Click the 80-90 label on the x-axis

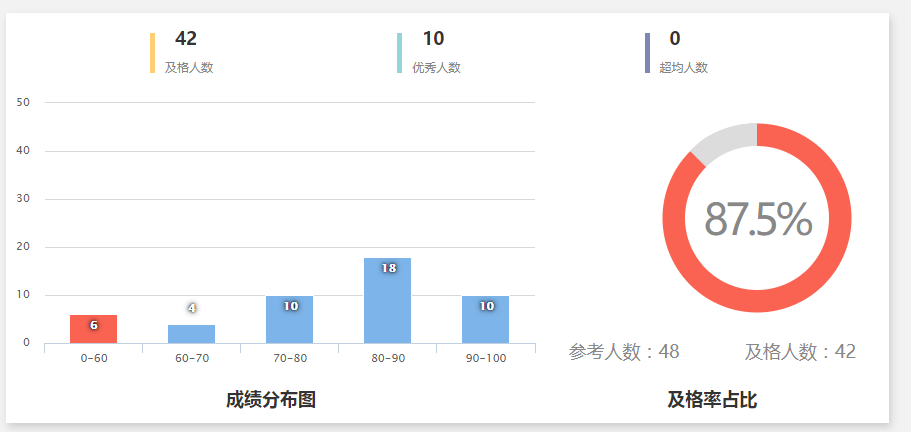pyautogui.click(x=387, y=358)
